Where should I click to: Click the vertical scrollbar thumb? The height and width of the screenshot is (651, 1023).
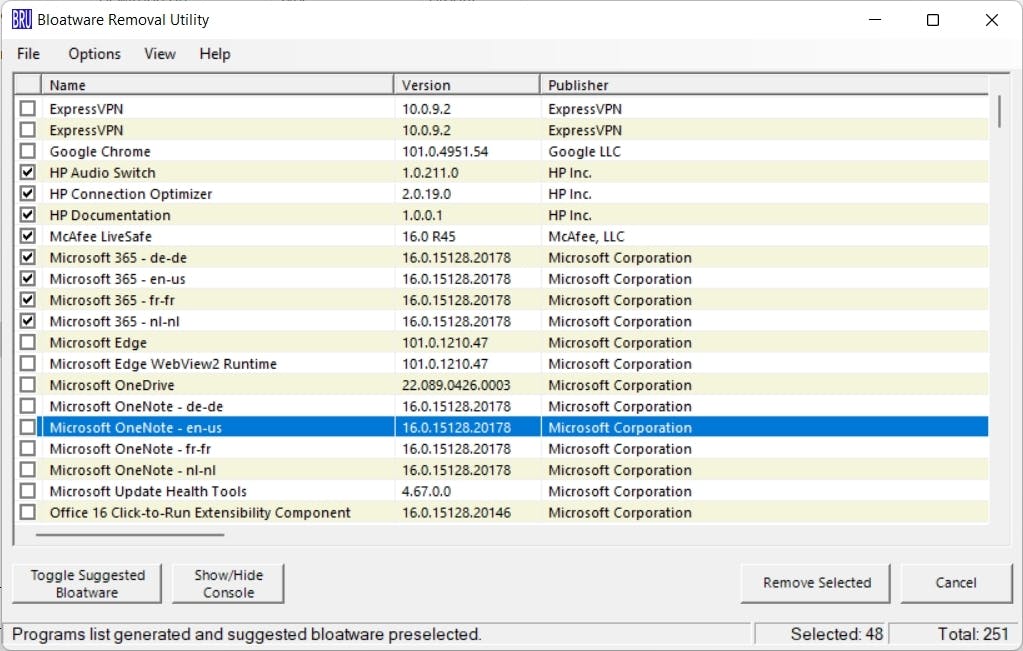pos(998,111)
